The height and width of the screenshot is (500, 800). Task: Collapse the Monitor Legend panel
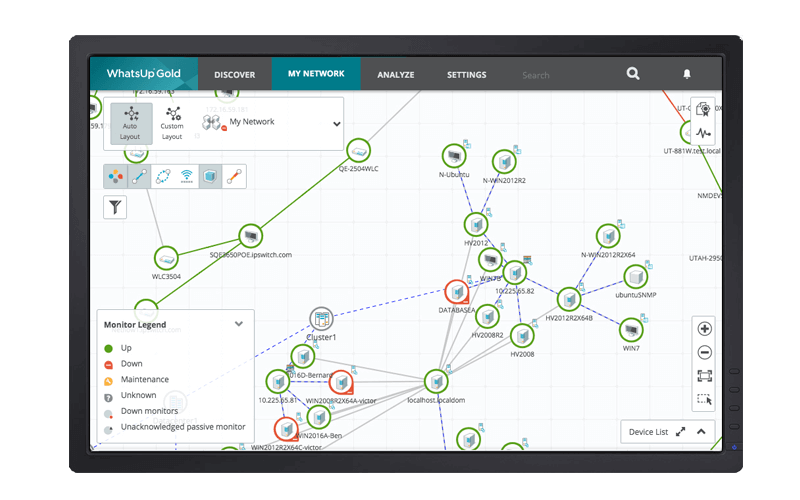point(238,323)
